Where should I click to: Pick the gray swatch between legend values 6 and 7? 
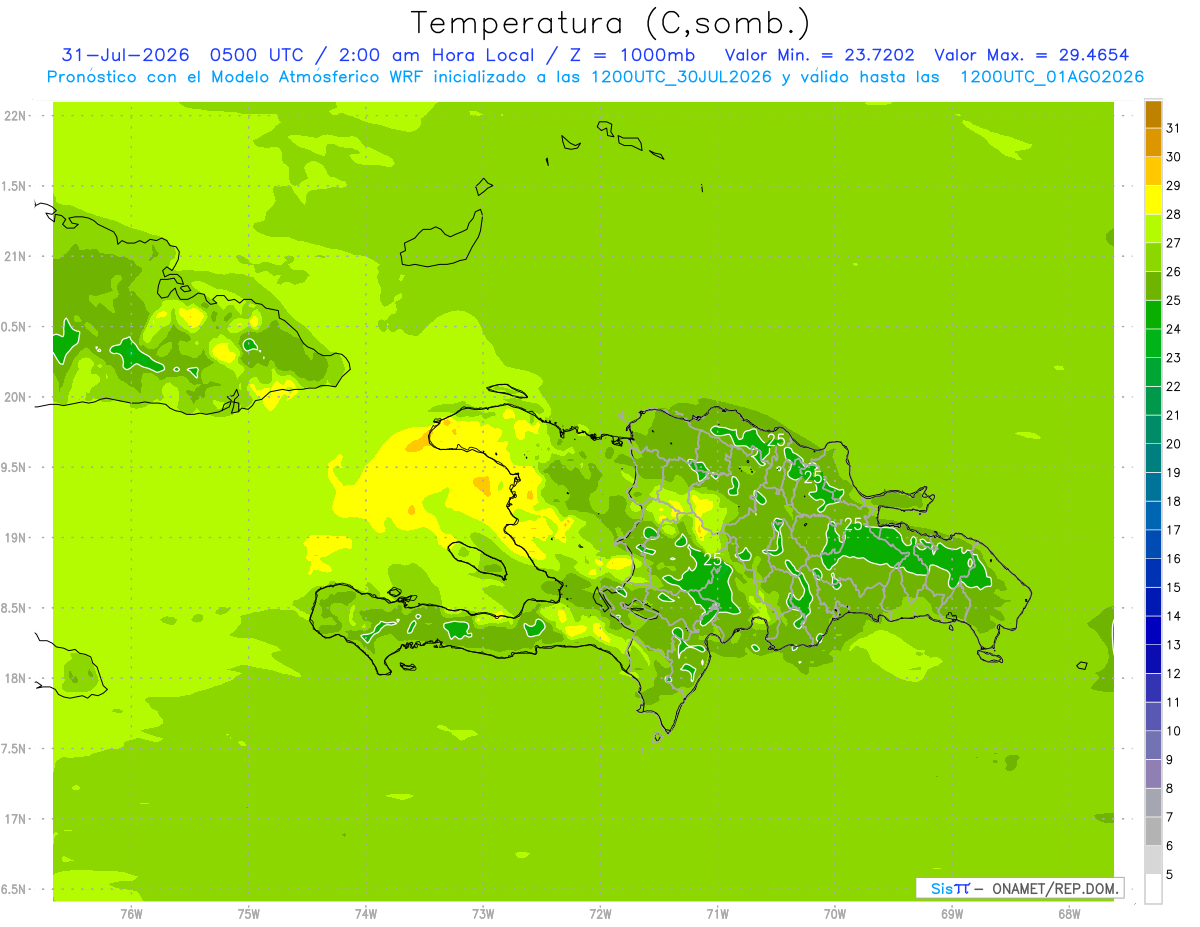click(1153, 831)
